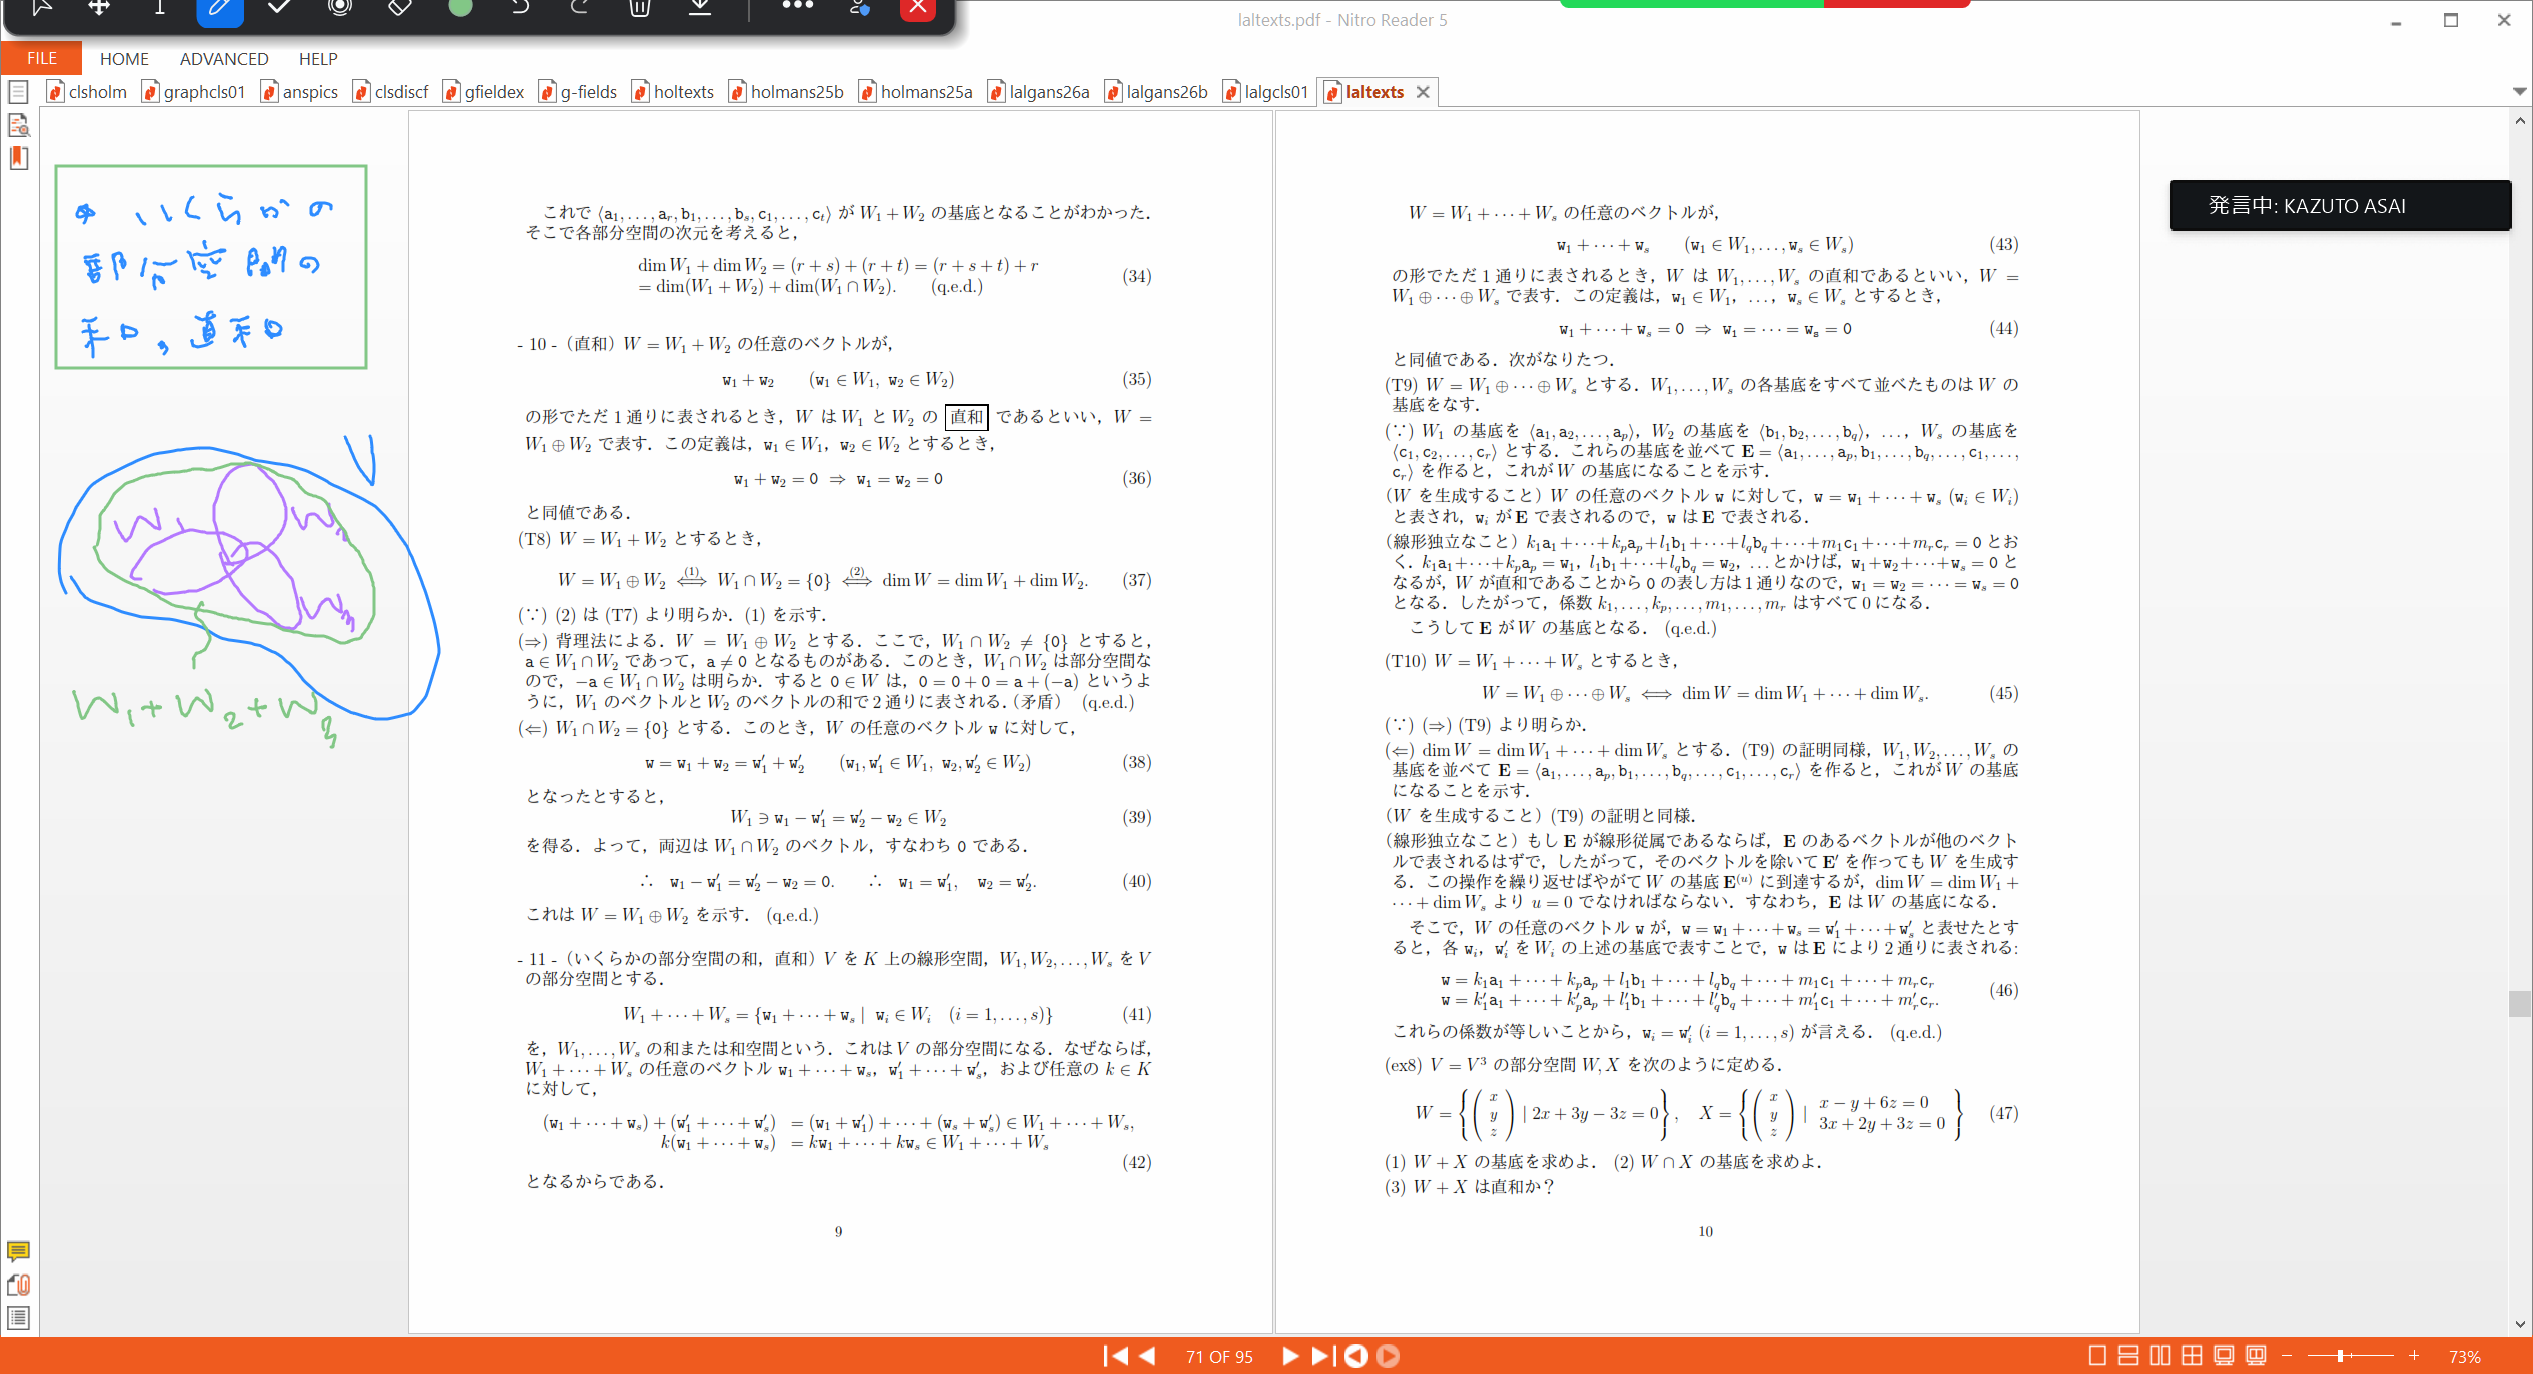The height and width of the screenshot is (1374, 2533).
Task: Close the laltexts document tab
Action: click(1423, 92)
